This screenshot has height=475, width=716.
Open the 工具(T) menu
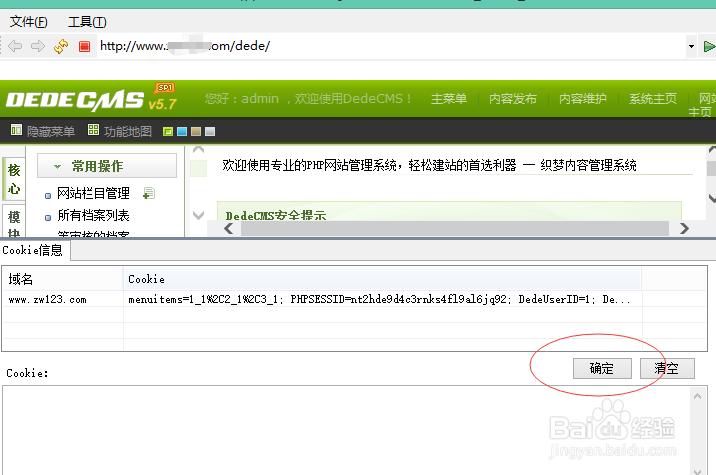[87, 21]
